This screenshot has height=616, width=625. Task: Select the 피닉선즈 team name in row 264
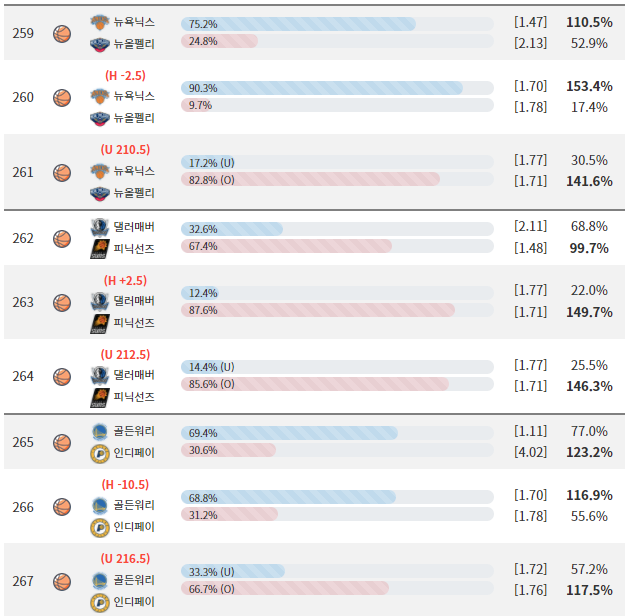[x=134, y=396]
